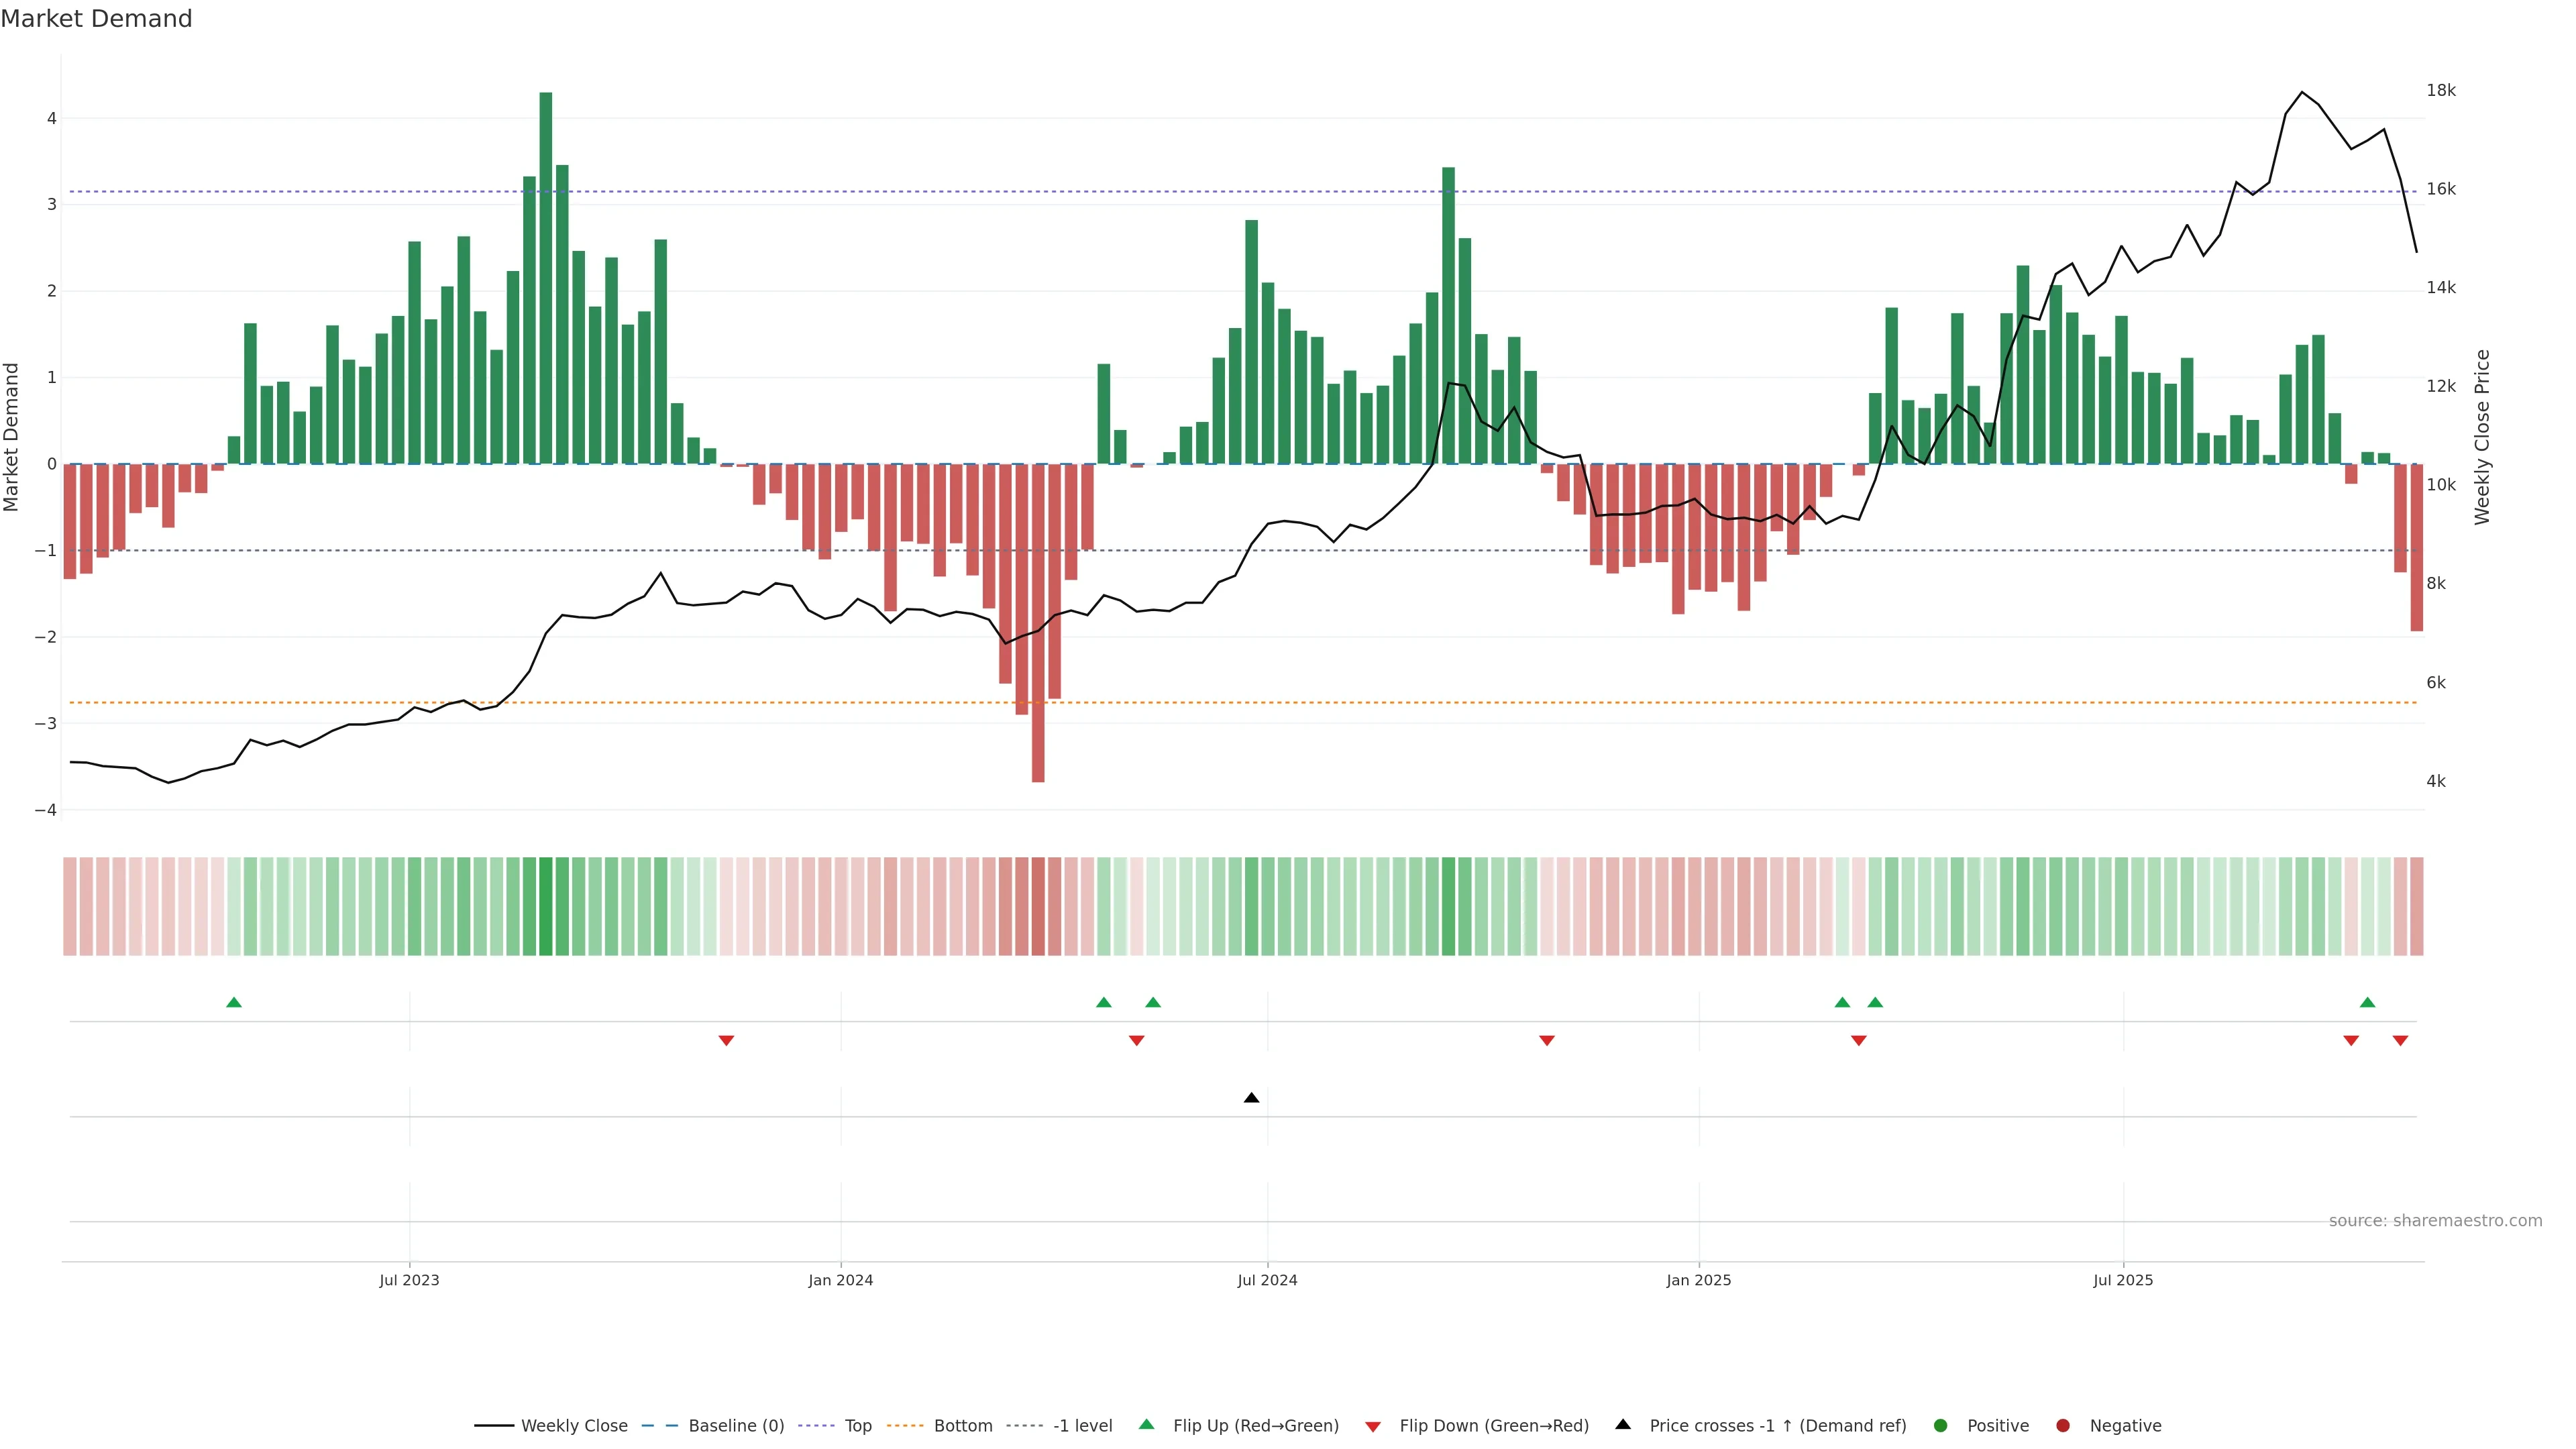Toggle the -1 level legend entry

click(x=1082, y=1425)
